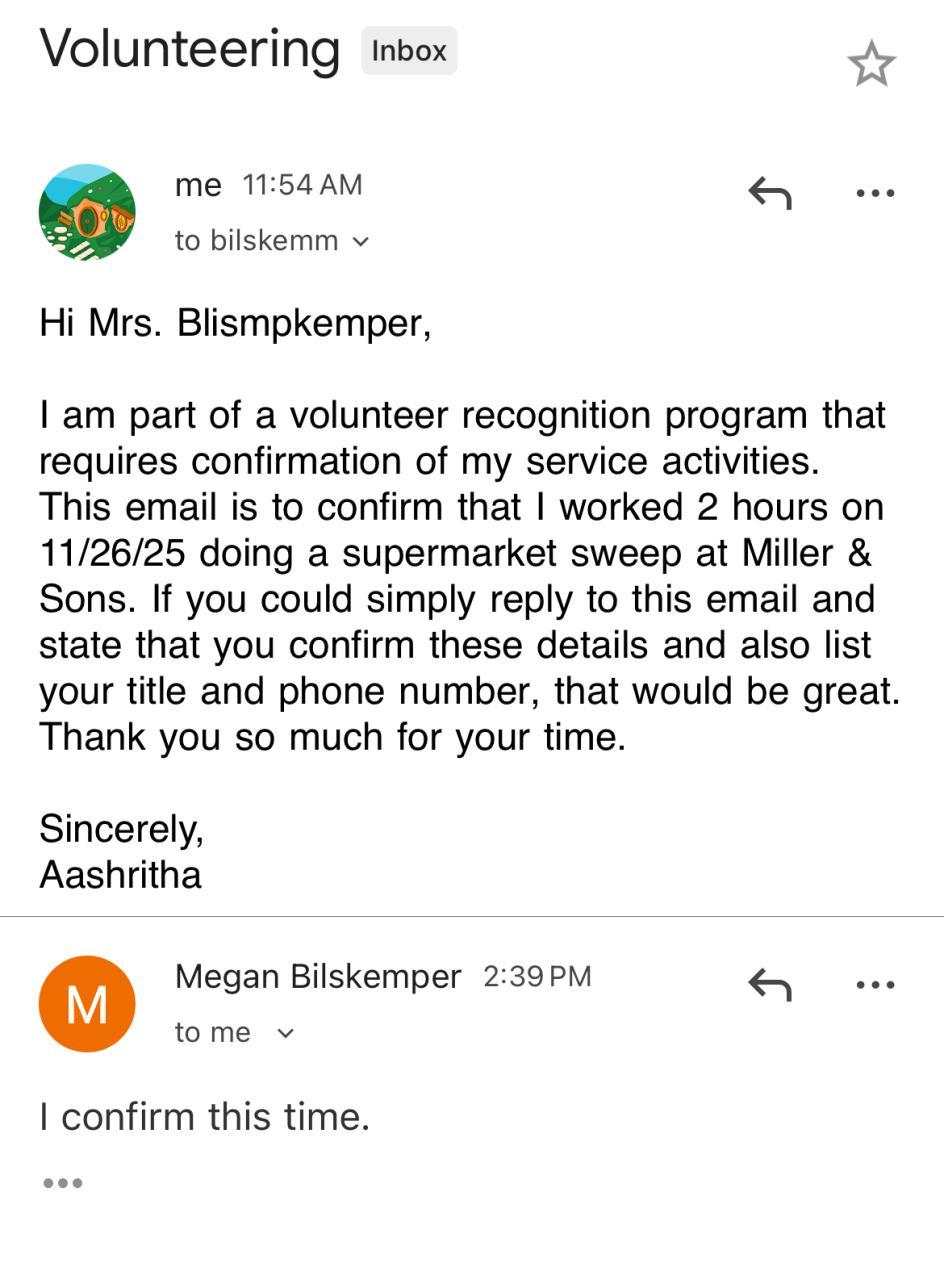944x1280 pixels.
Task: Star the Volunteering email thread
Action: pyautogui.click(x=871, y=64)
